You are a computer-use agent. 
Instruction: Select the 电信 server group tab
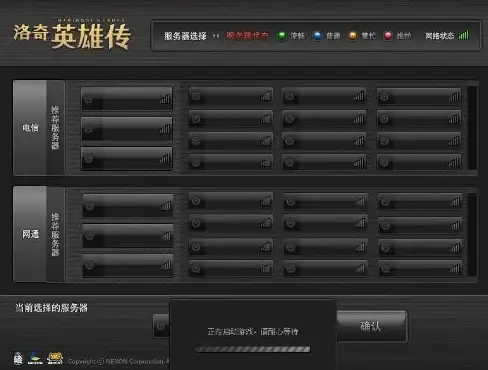[30, 127]
